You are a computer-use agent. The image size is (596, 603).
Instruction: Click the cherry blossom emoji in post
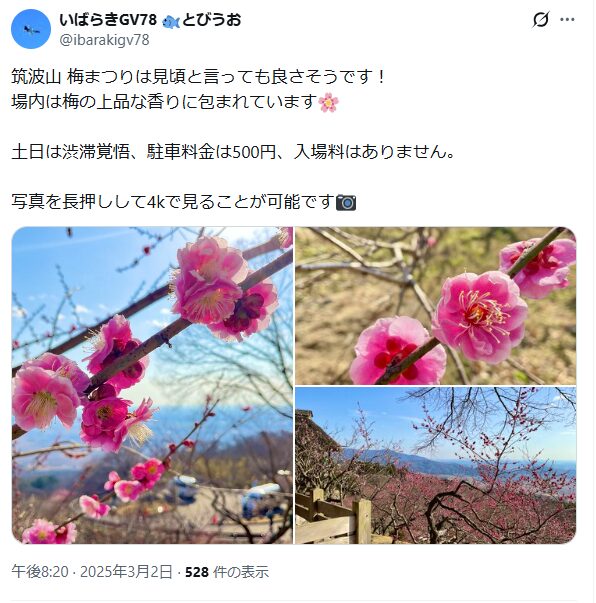[329, 102]
